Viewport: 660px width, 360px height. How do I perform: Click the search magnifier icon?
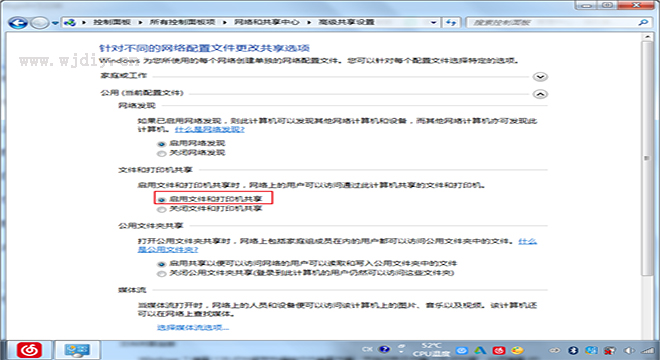click(643, 22)
